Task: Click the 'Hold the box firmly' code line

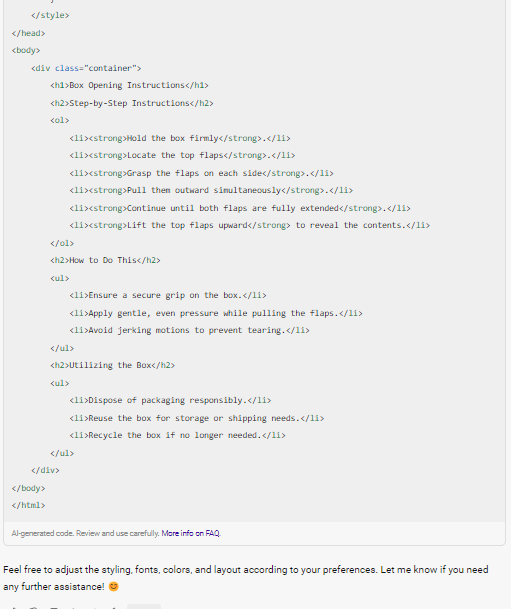Action: click(180, 138)
